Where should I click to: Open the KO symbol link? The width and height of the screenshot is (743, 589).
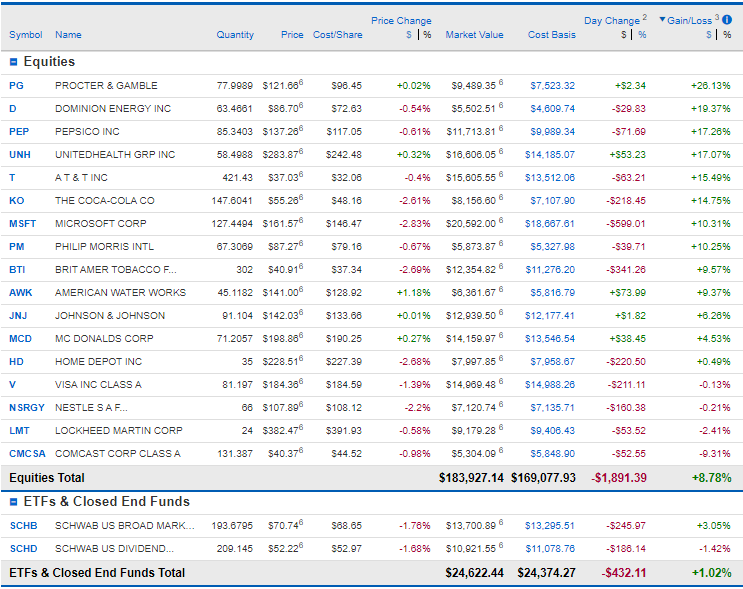point(17,200)
